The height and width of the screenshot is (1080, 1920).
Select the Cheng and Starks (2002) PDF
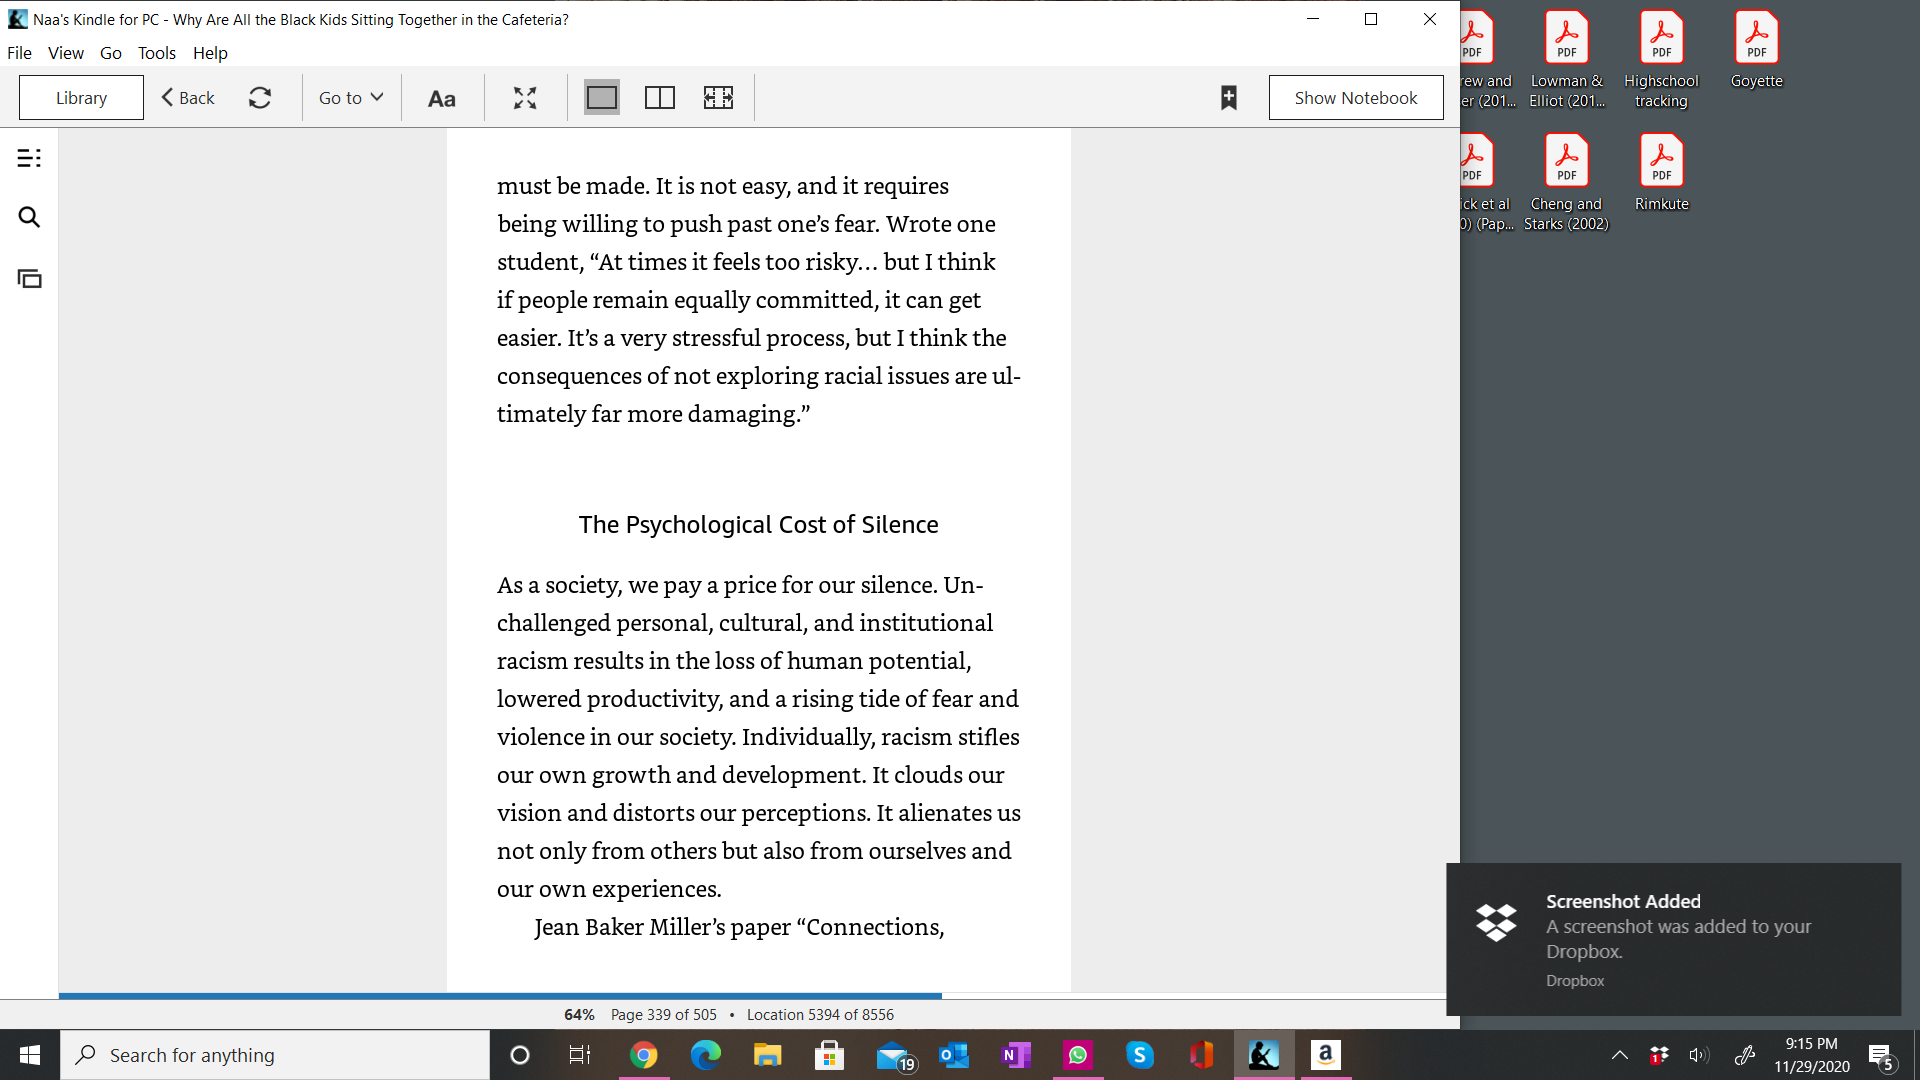(x=1566, y=183)
